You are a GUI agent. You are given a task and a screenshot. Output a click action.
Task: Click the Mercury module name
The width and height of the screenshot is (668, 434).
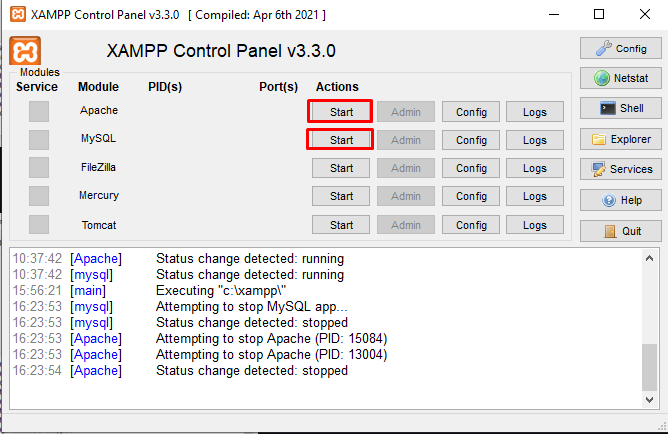pos(99,195)
